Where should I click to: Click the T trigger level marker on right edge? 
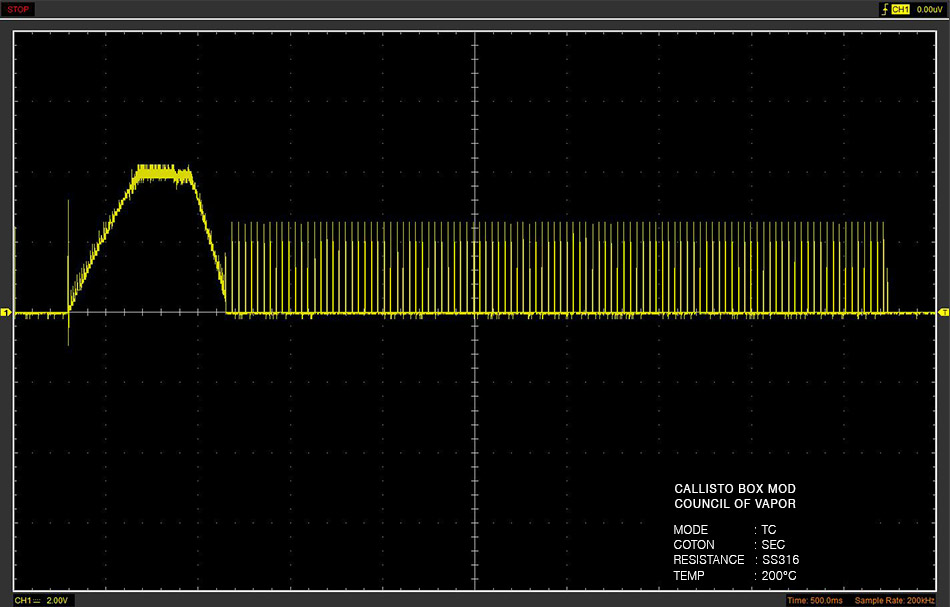[944, 312]
